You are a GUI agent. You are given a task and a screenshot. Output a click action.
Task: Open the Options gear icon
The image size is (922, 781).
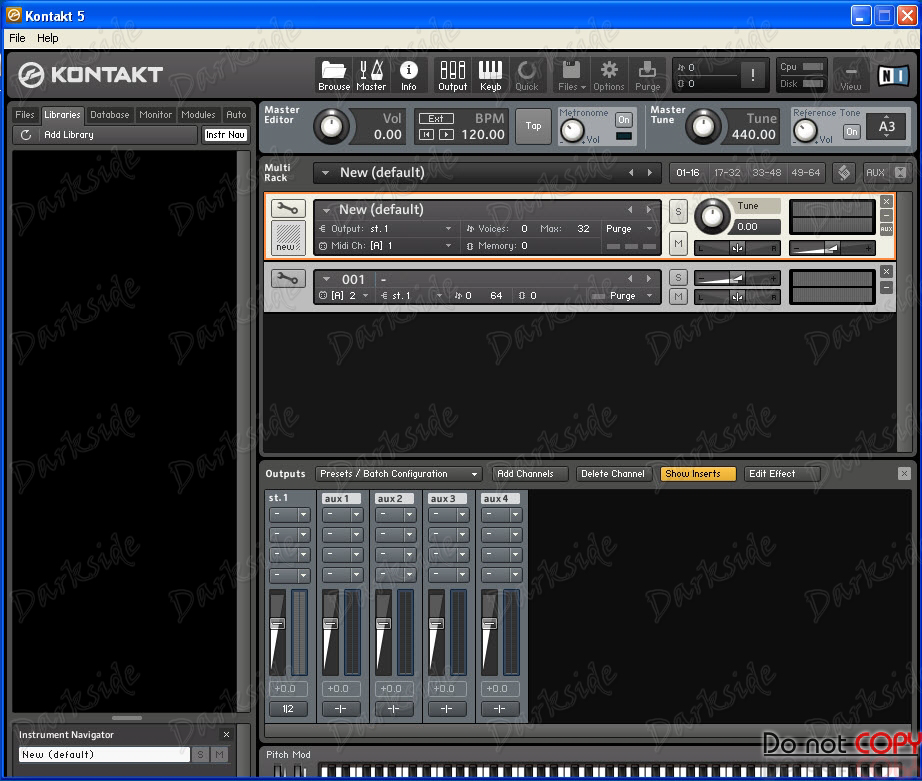tap(609, 75)
